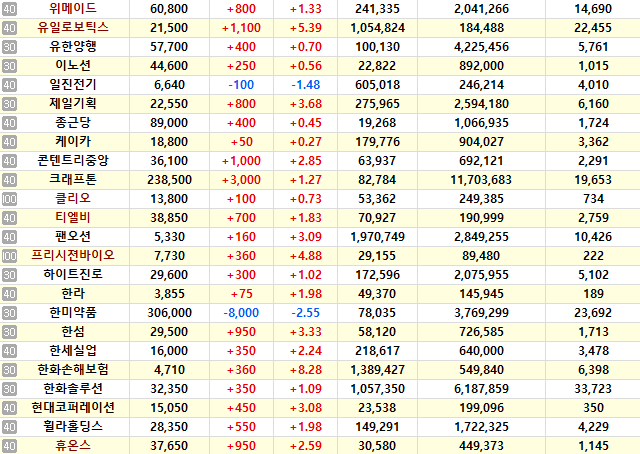Click 일진전기 change value -100
The image size is (640, 454).
(241, 85)
